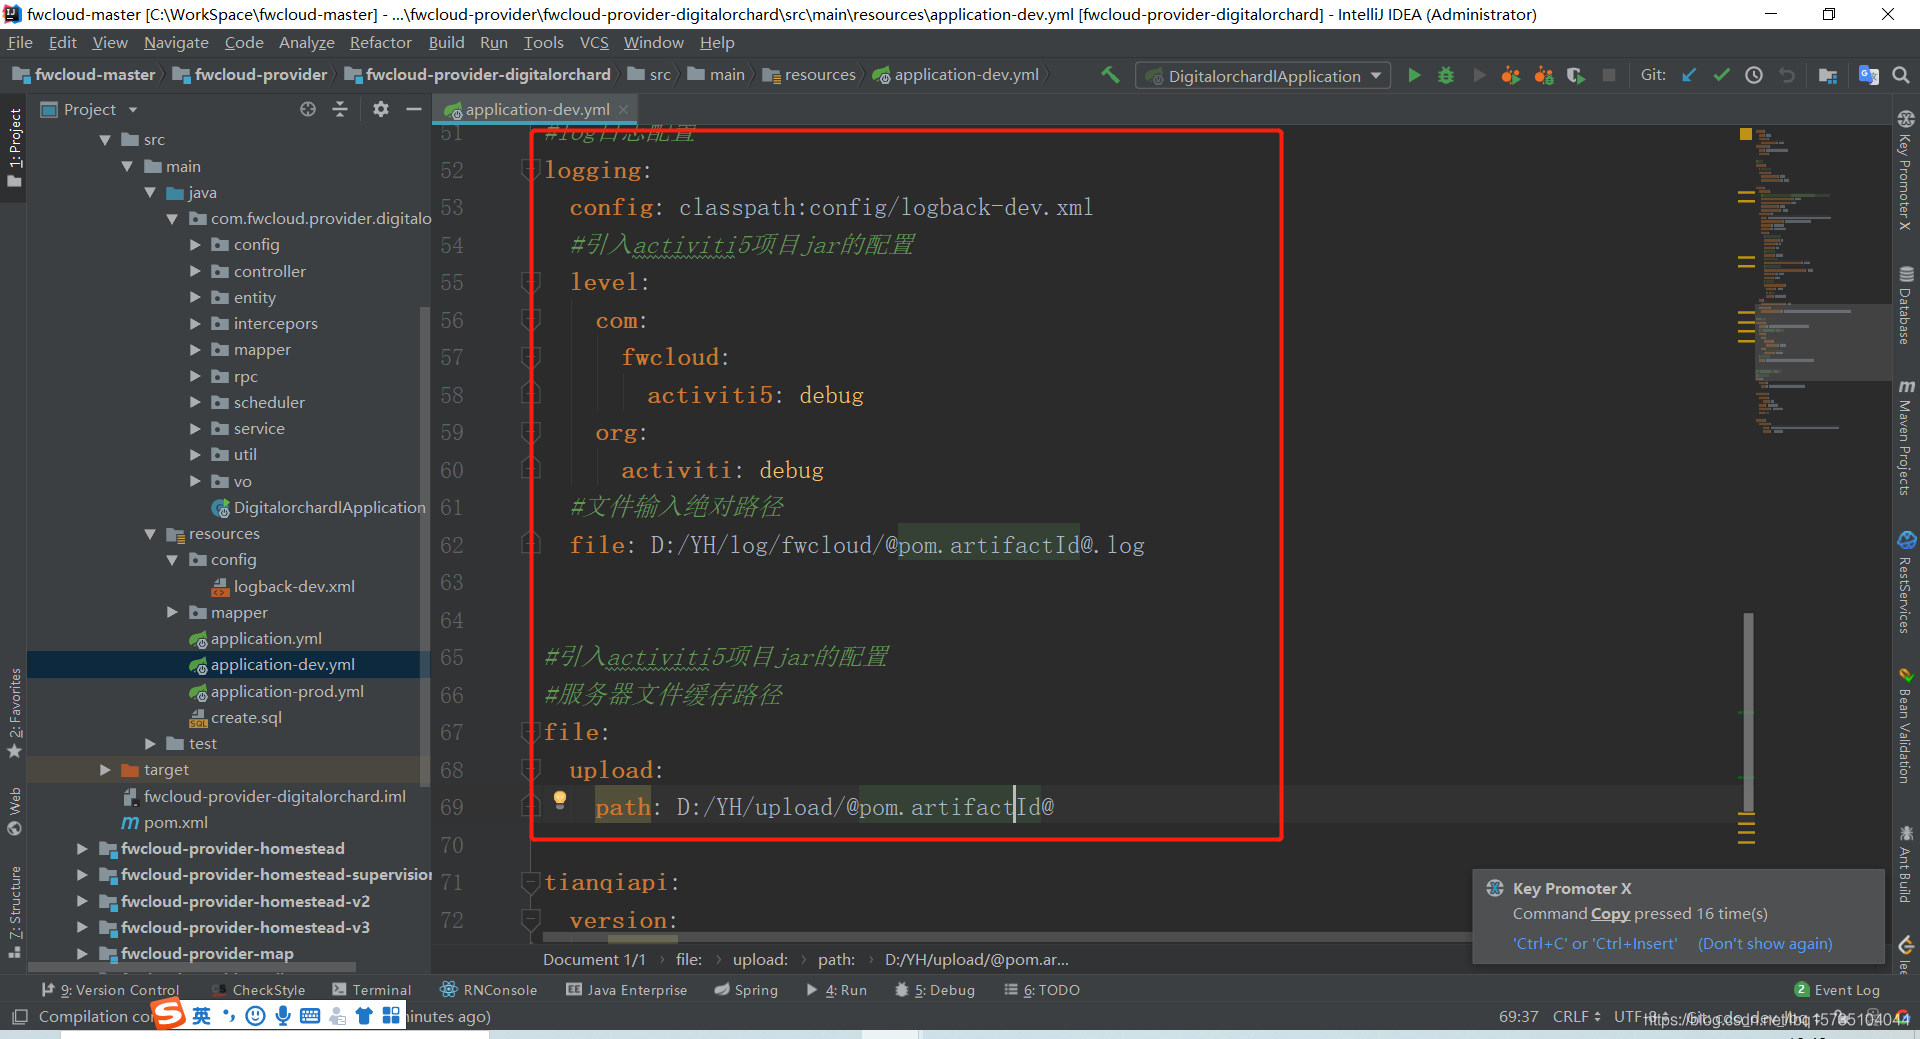Toggle the Event Log panel
This screenshot has height=1039, width=1920.
1838,989
